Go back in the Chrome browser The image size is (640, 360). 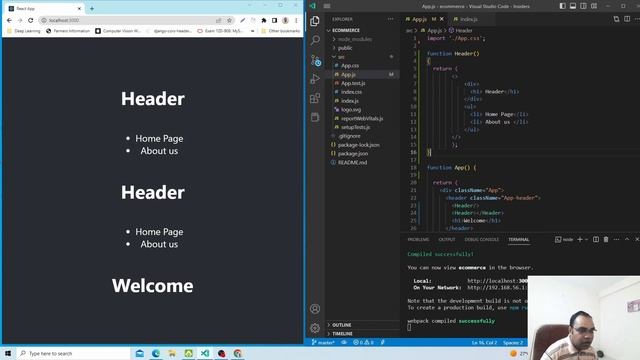(9, 20)
